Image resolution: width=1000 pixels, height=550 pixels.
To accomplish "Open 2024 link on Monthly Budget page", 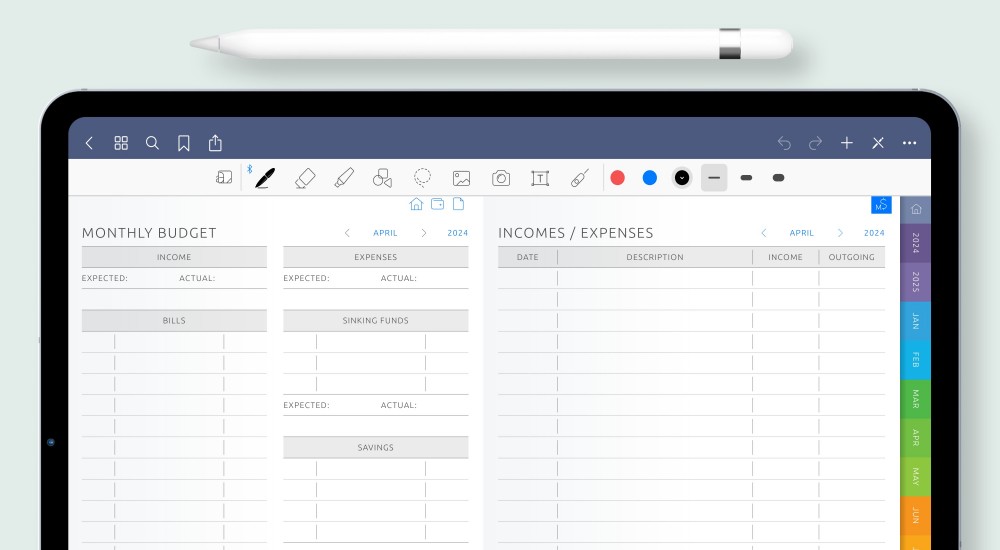I will click(457, 233).
